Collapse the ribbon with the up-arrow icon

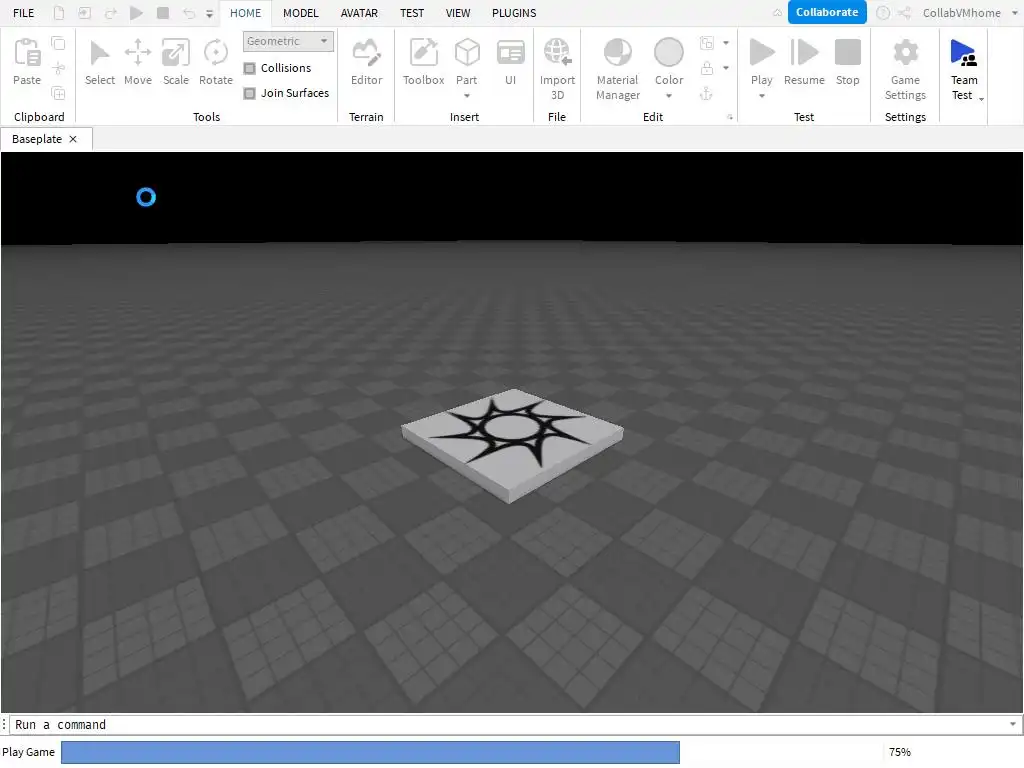coord(777,12)
